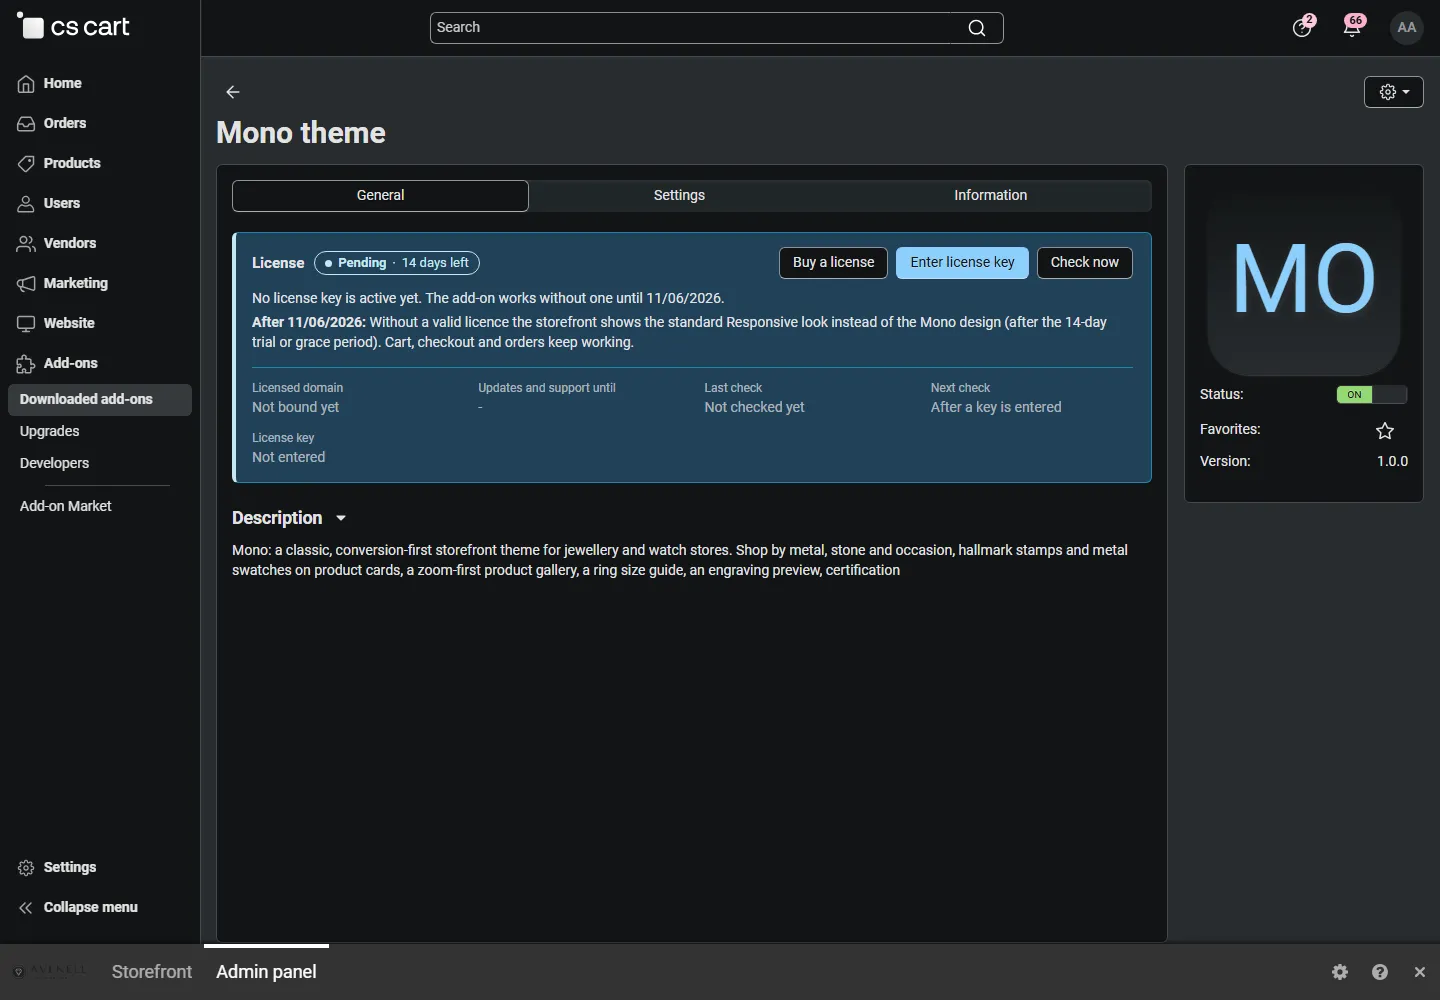Collapse the sidebar menu
The height and width of the screenshot is (1000, 1440).
coord(78,907)
